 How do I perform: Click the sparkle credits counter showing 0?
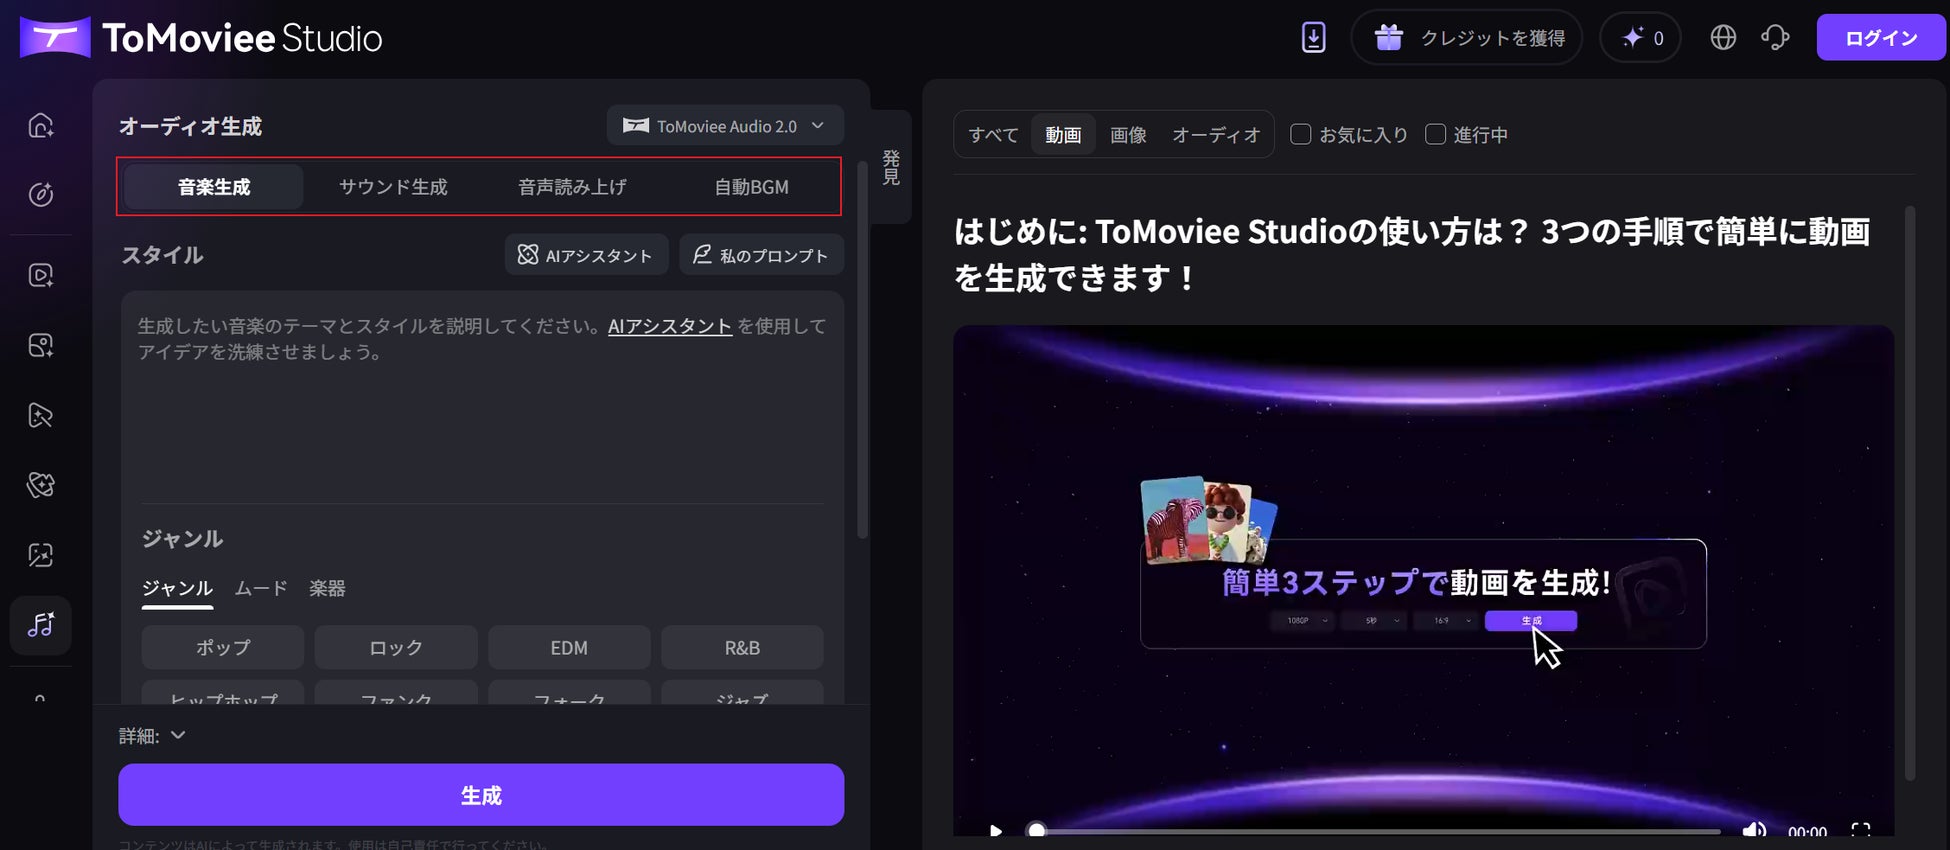click(x=1640, y=38)
